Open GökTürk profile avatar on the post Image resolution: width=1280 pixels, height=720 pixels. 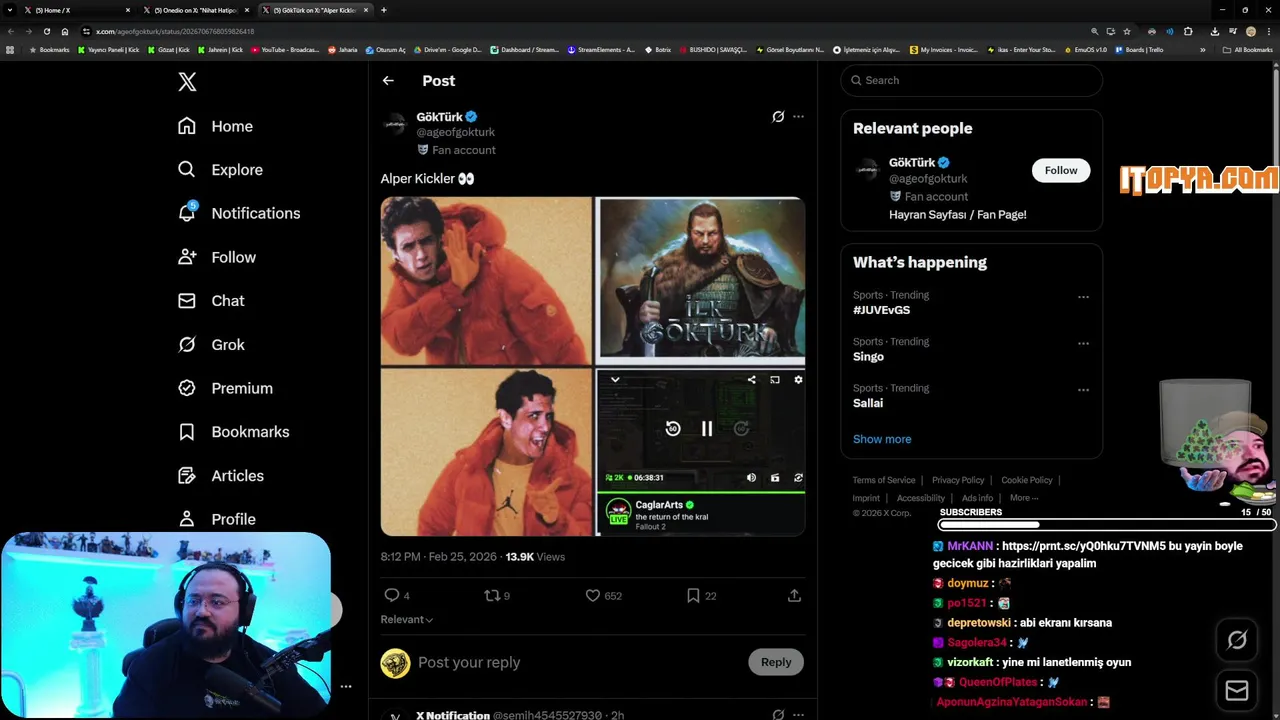[x=395, y=124]
